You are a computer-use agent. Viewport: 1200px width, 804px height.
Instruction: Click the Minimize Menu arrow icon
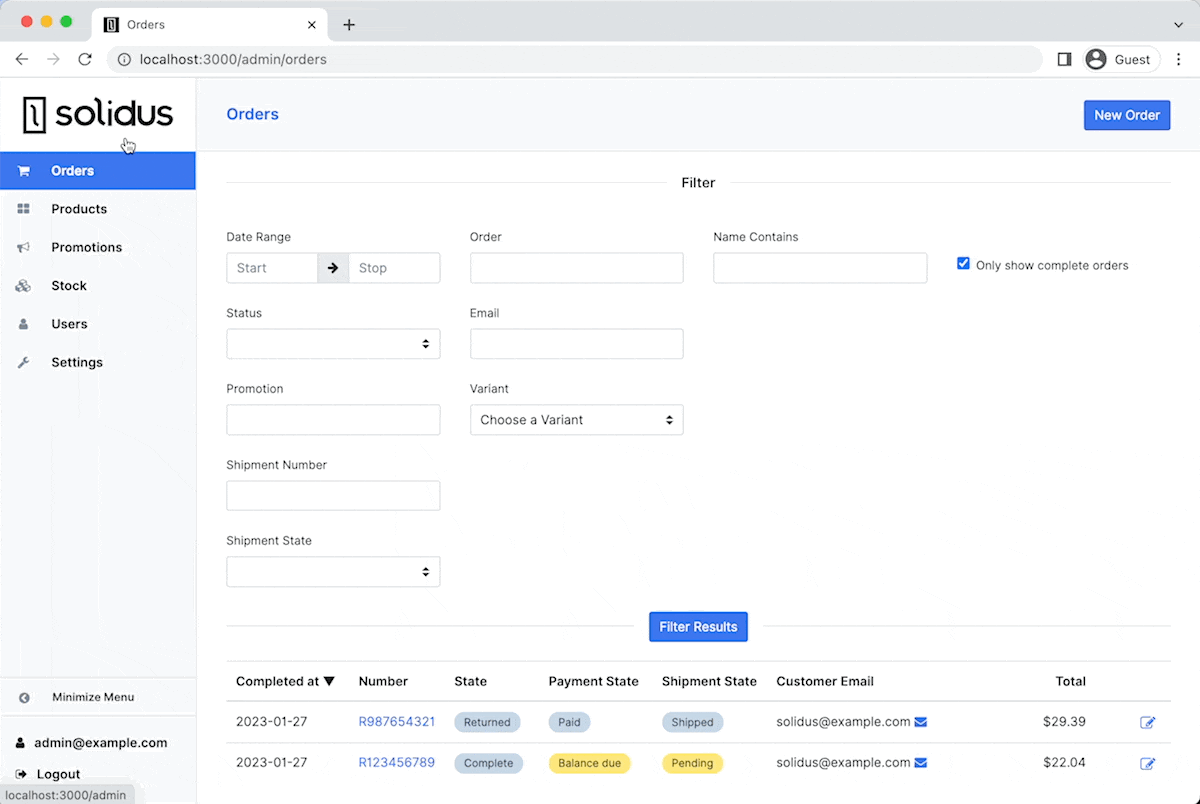coord(24,698)
